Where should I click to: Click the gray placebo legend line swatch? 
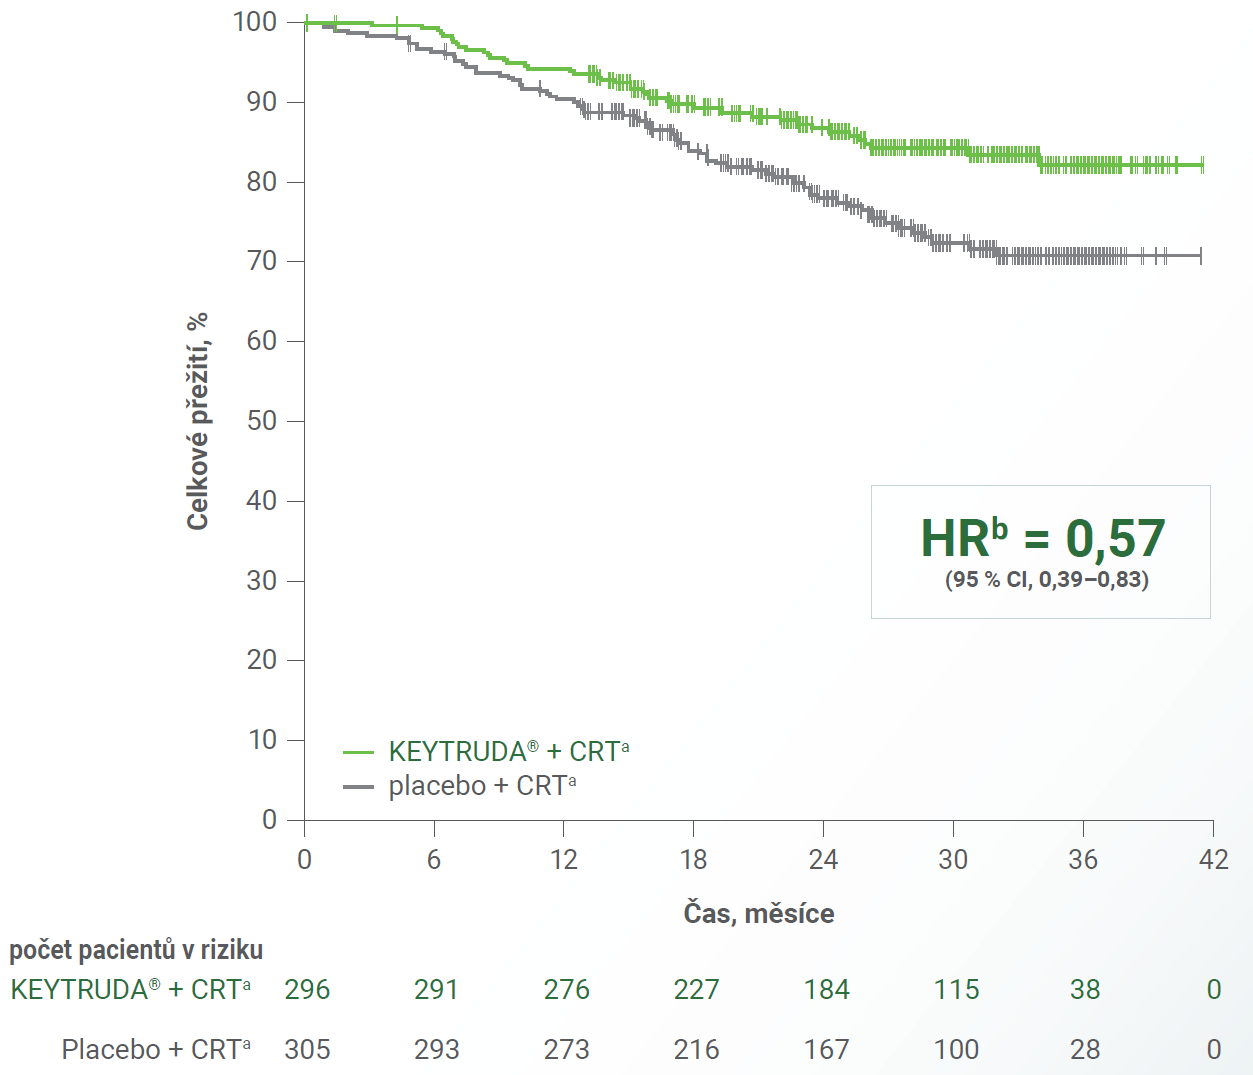click(358, 787)
